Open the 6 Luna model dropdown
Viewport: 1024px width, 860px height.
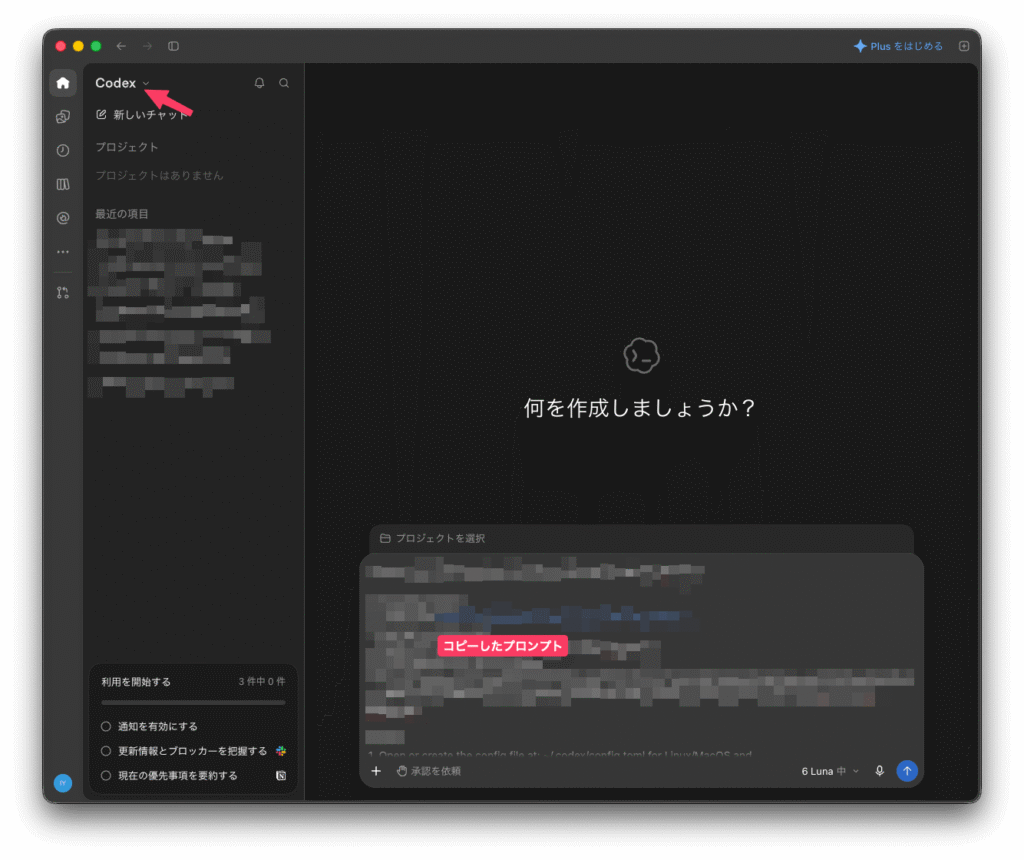(830, 771)
